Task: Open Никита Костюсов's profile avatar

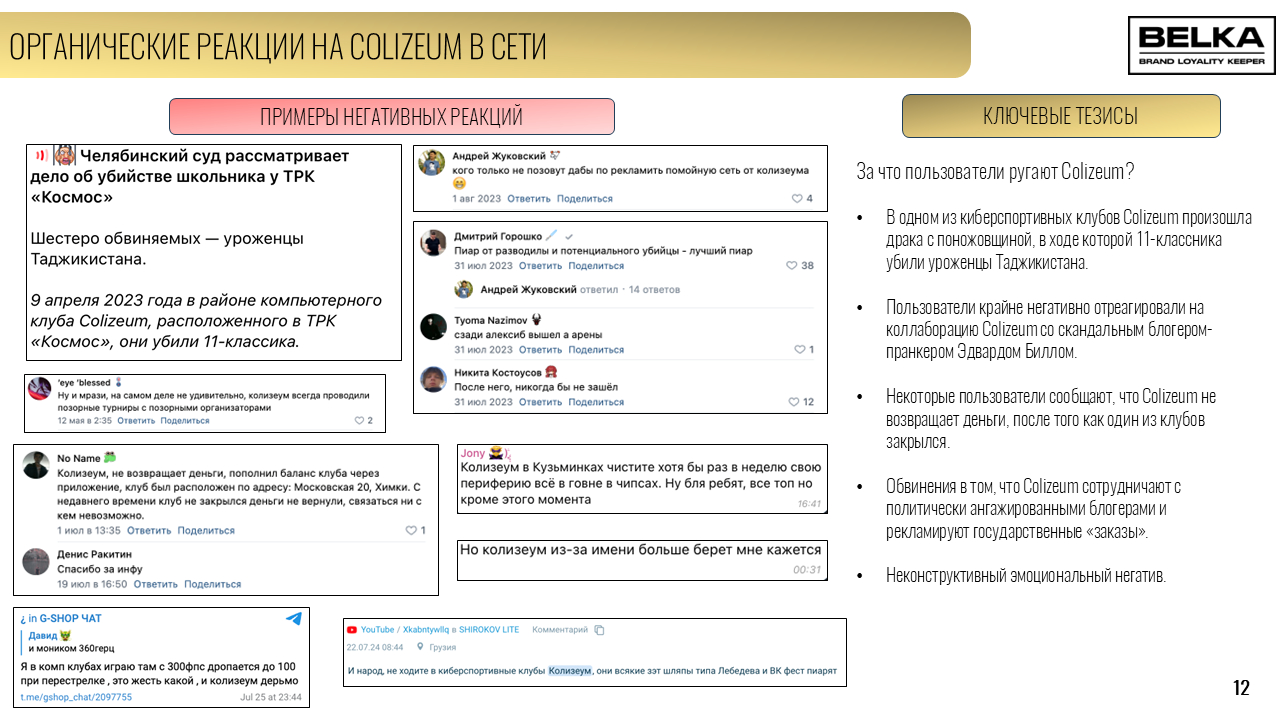Action: click(433, 379)
